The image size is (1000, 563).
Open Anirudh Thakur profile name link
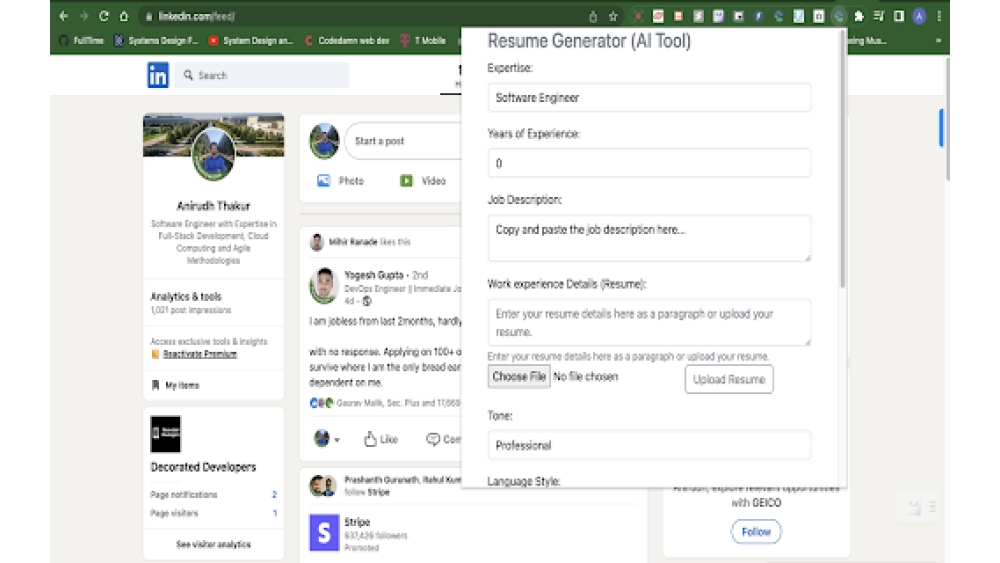(213, 206)
